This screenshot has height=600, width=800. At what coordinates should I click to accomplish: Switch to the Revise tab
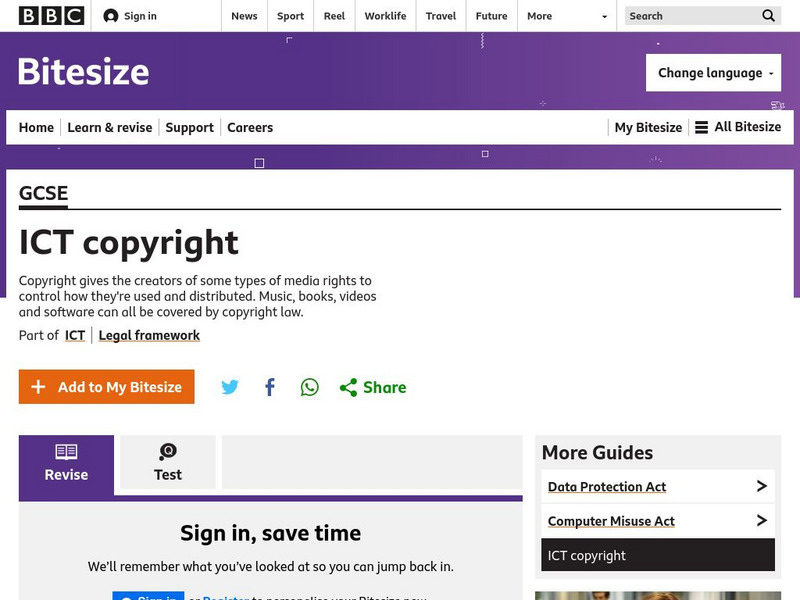pyautogui.click(x=66, y=465)
